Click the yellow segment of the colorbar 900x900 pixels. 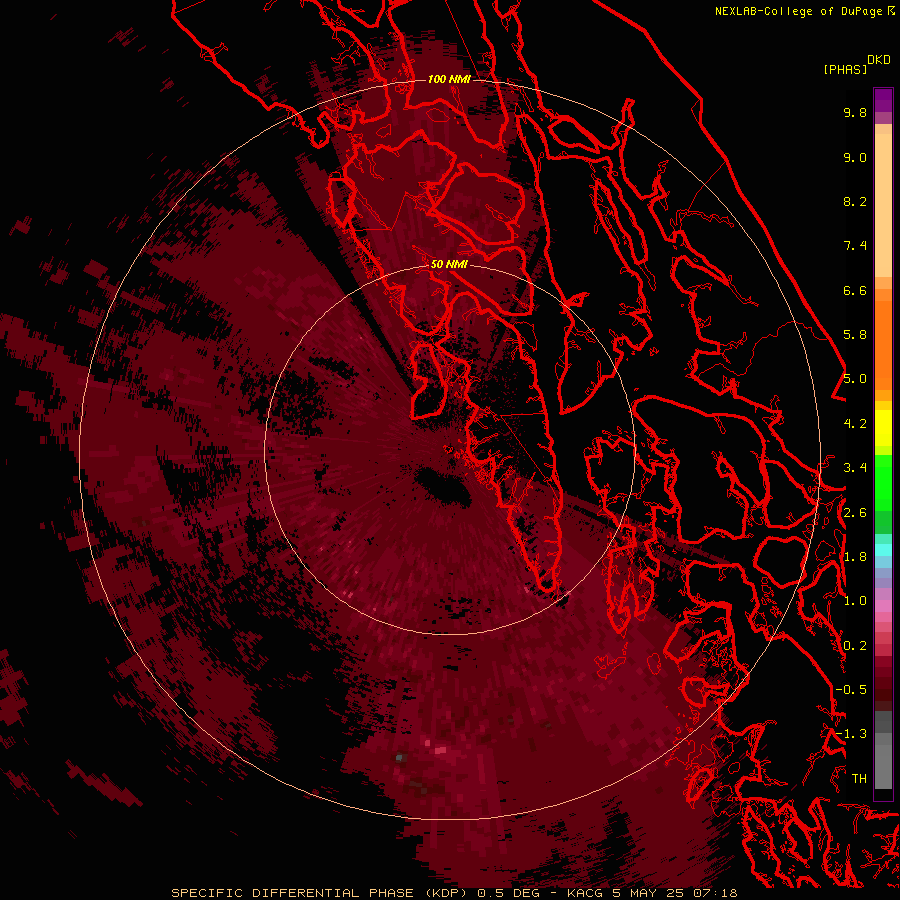[883, 428]
